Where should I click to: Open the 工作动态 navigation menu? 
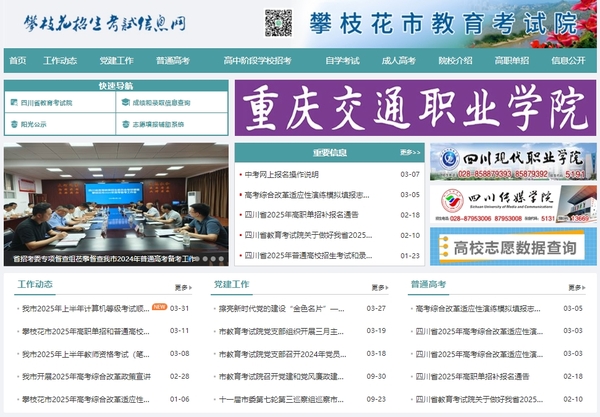(x=60, y=60)
